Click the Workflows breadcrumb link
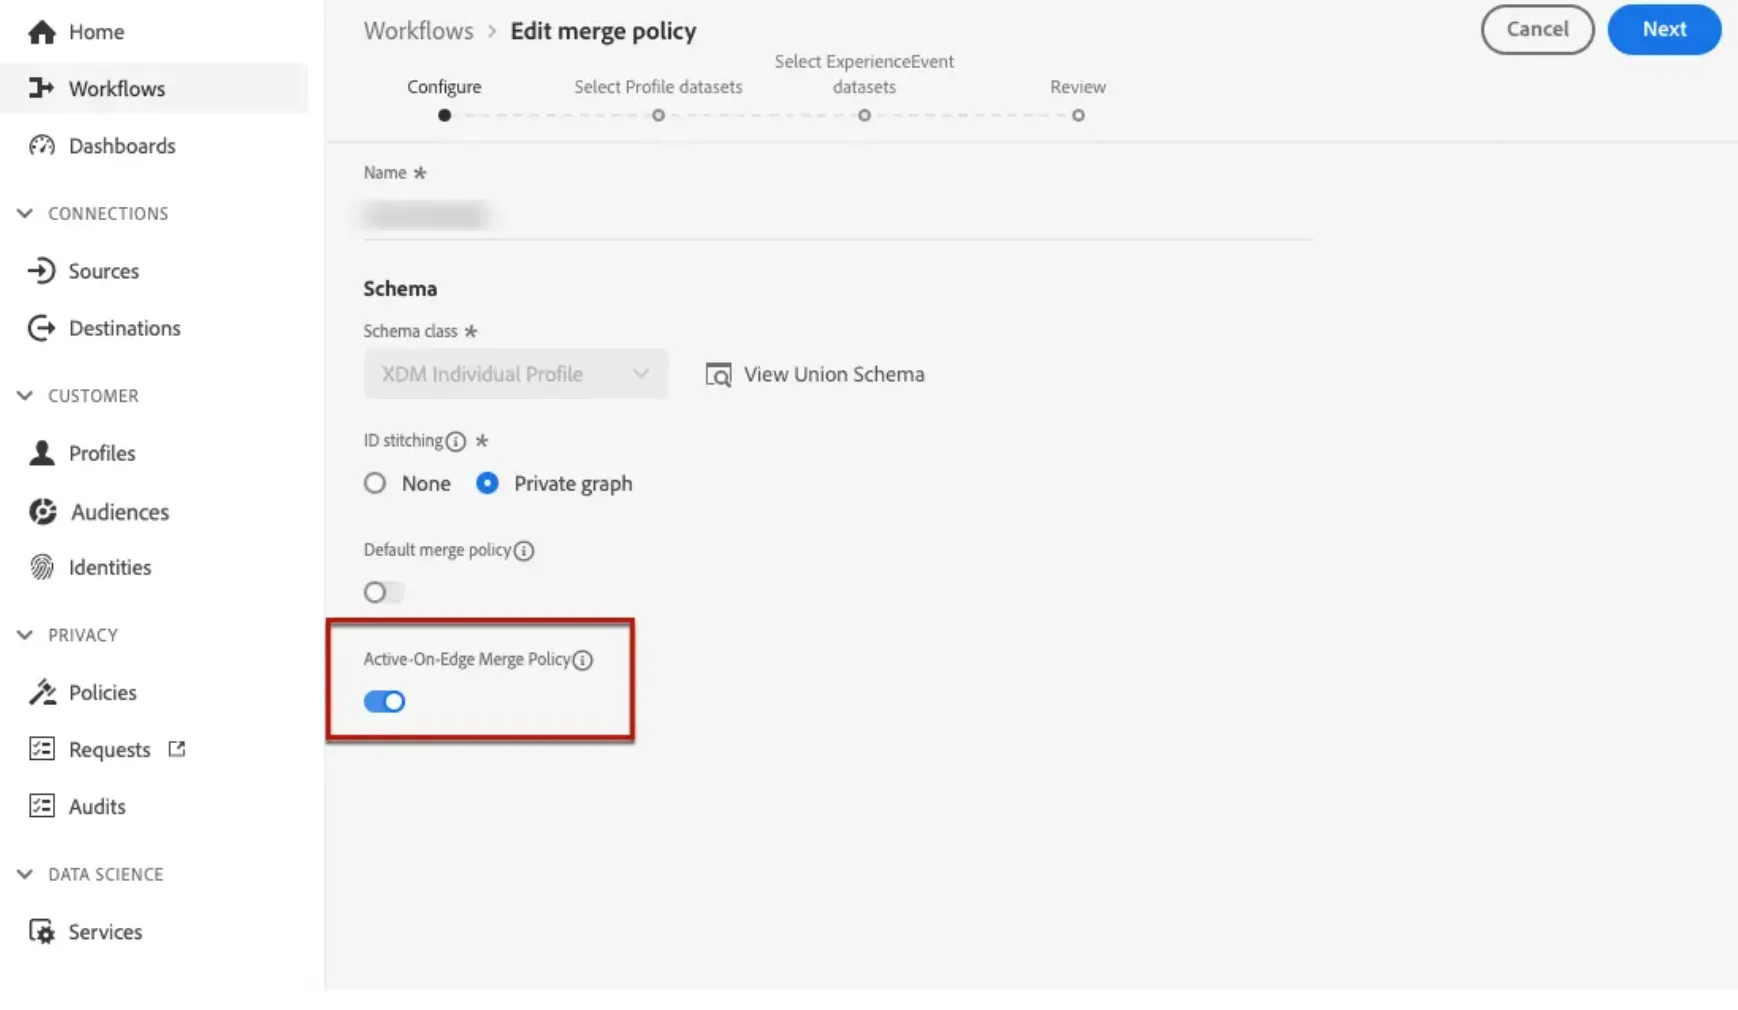Viewport: 1738px width, 1010px height. tap(418, 31)
